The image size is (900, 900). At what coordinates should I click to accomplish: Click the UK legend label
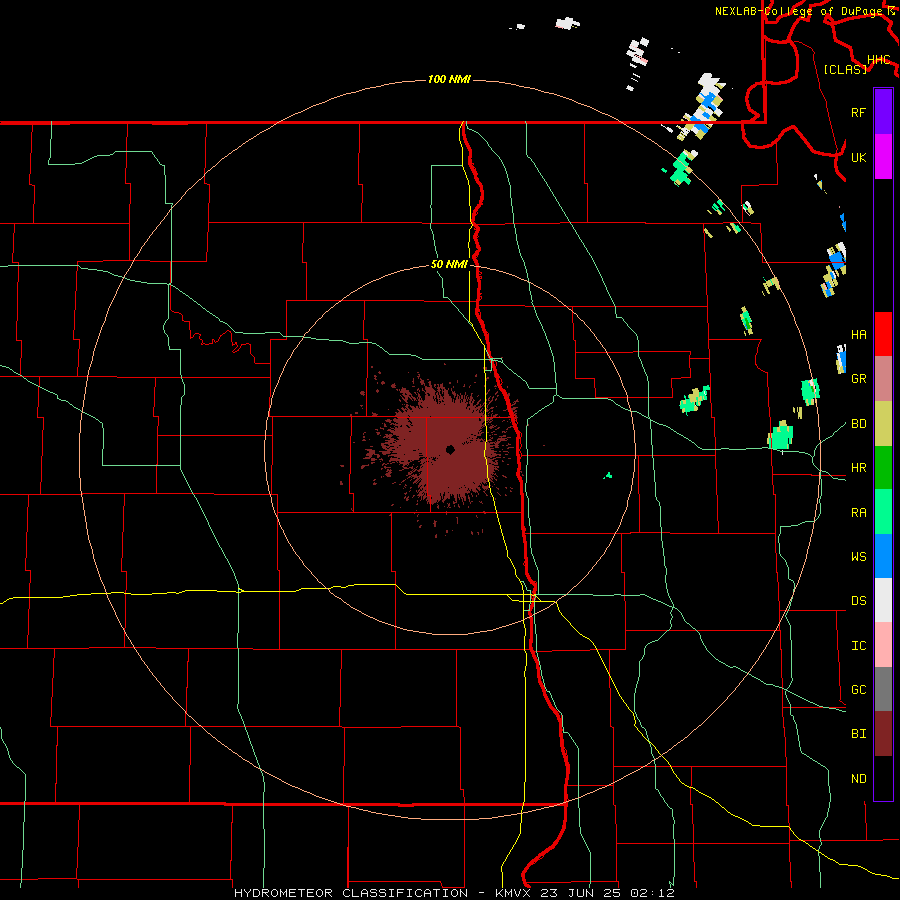click(858, 157)
